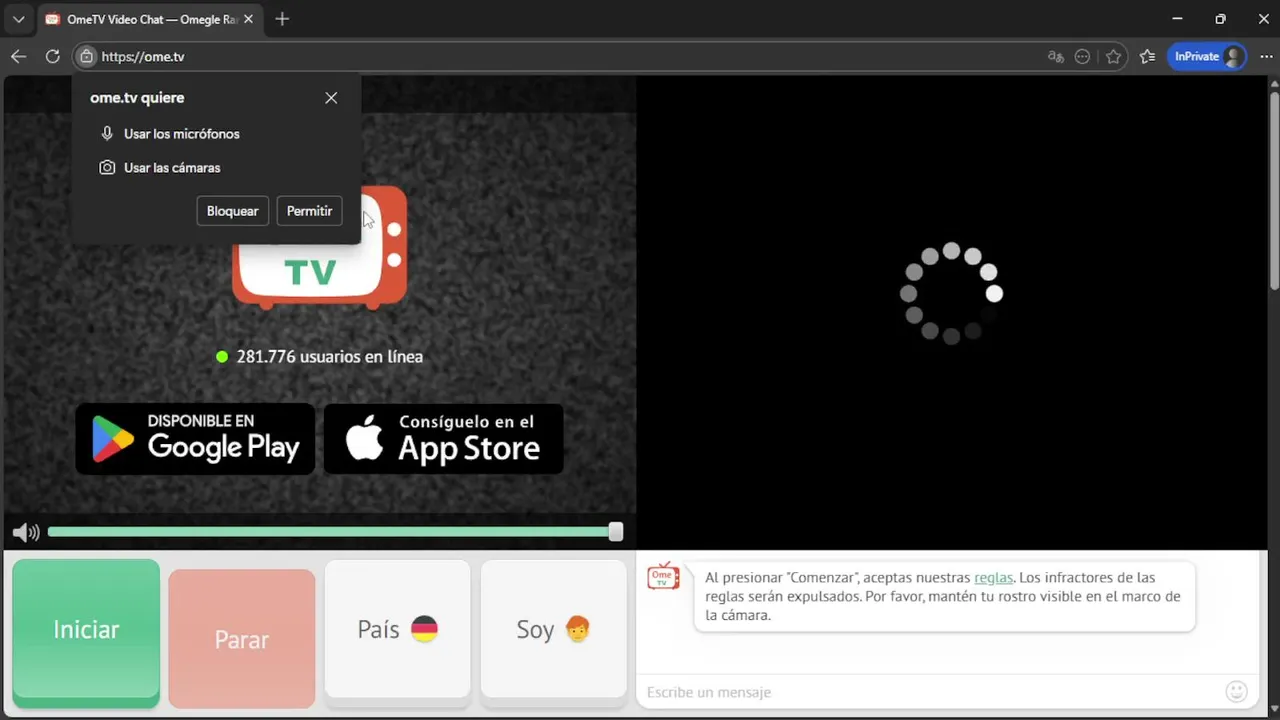
Task: Click the loading spinner in video panel
Action: (951, 293)
